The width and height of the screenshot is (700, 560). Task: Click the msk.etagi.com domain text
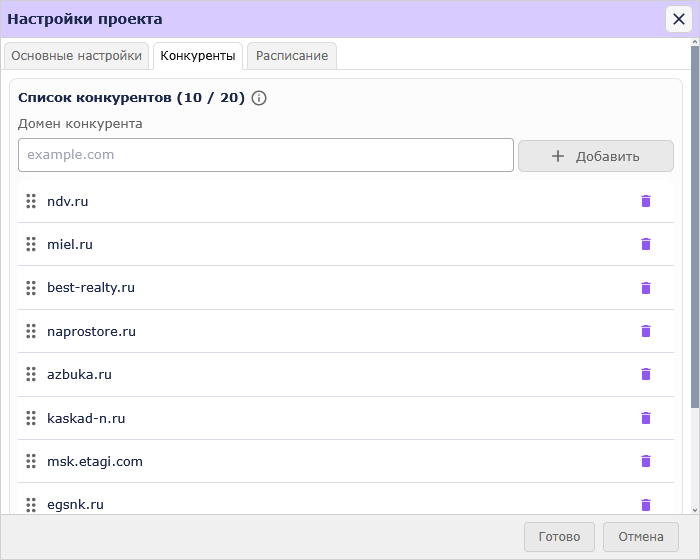pos(95,461)
